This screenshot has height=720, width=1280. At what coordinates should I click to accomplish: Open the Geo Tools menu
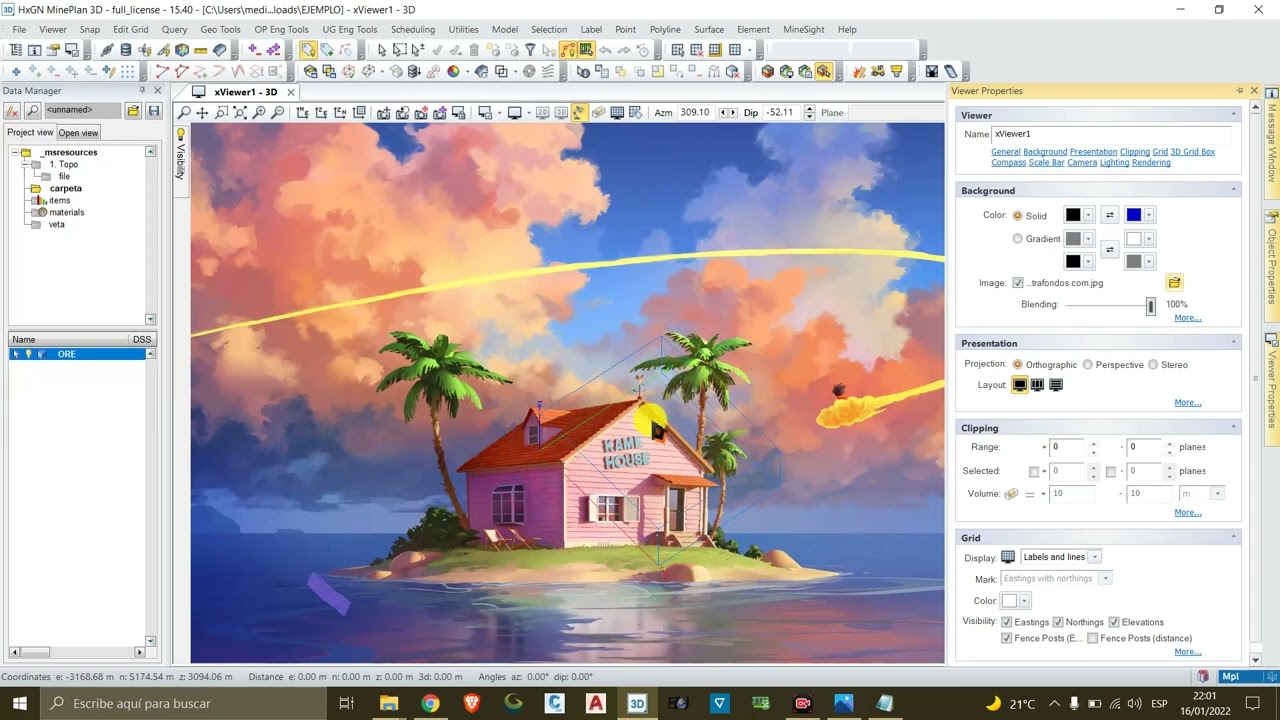pos(220,30)
